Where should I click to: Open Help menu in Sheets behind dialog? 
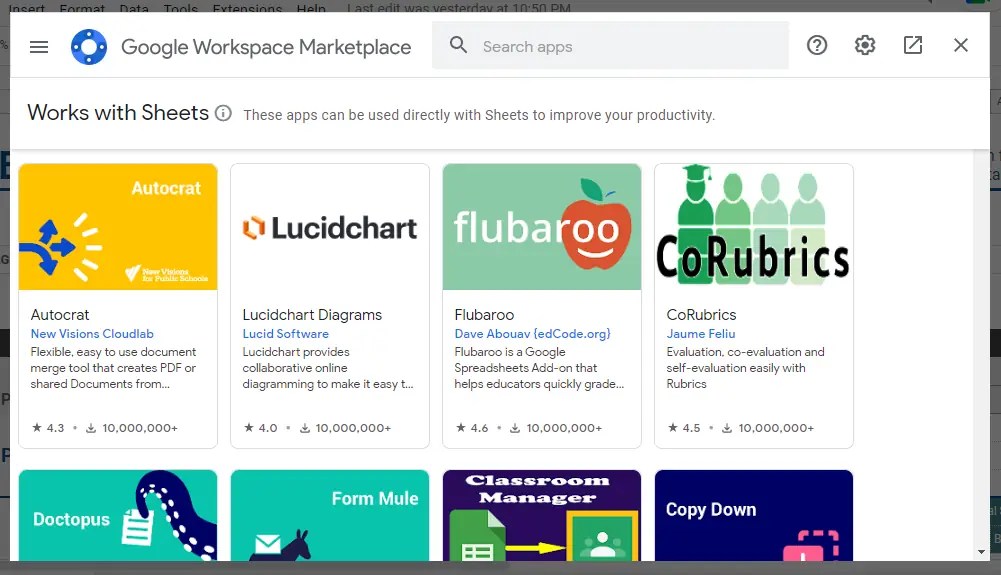(x=312, y=7)
